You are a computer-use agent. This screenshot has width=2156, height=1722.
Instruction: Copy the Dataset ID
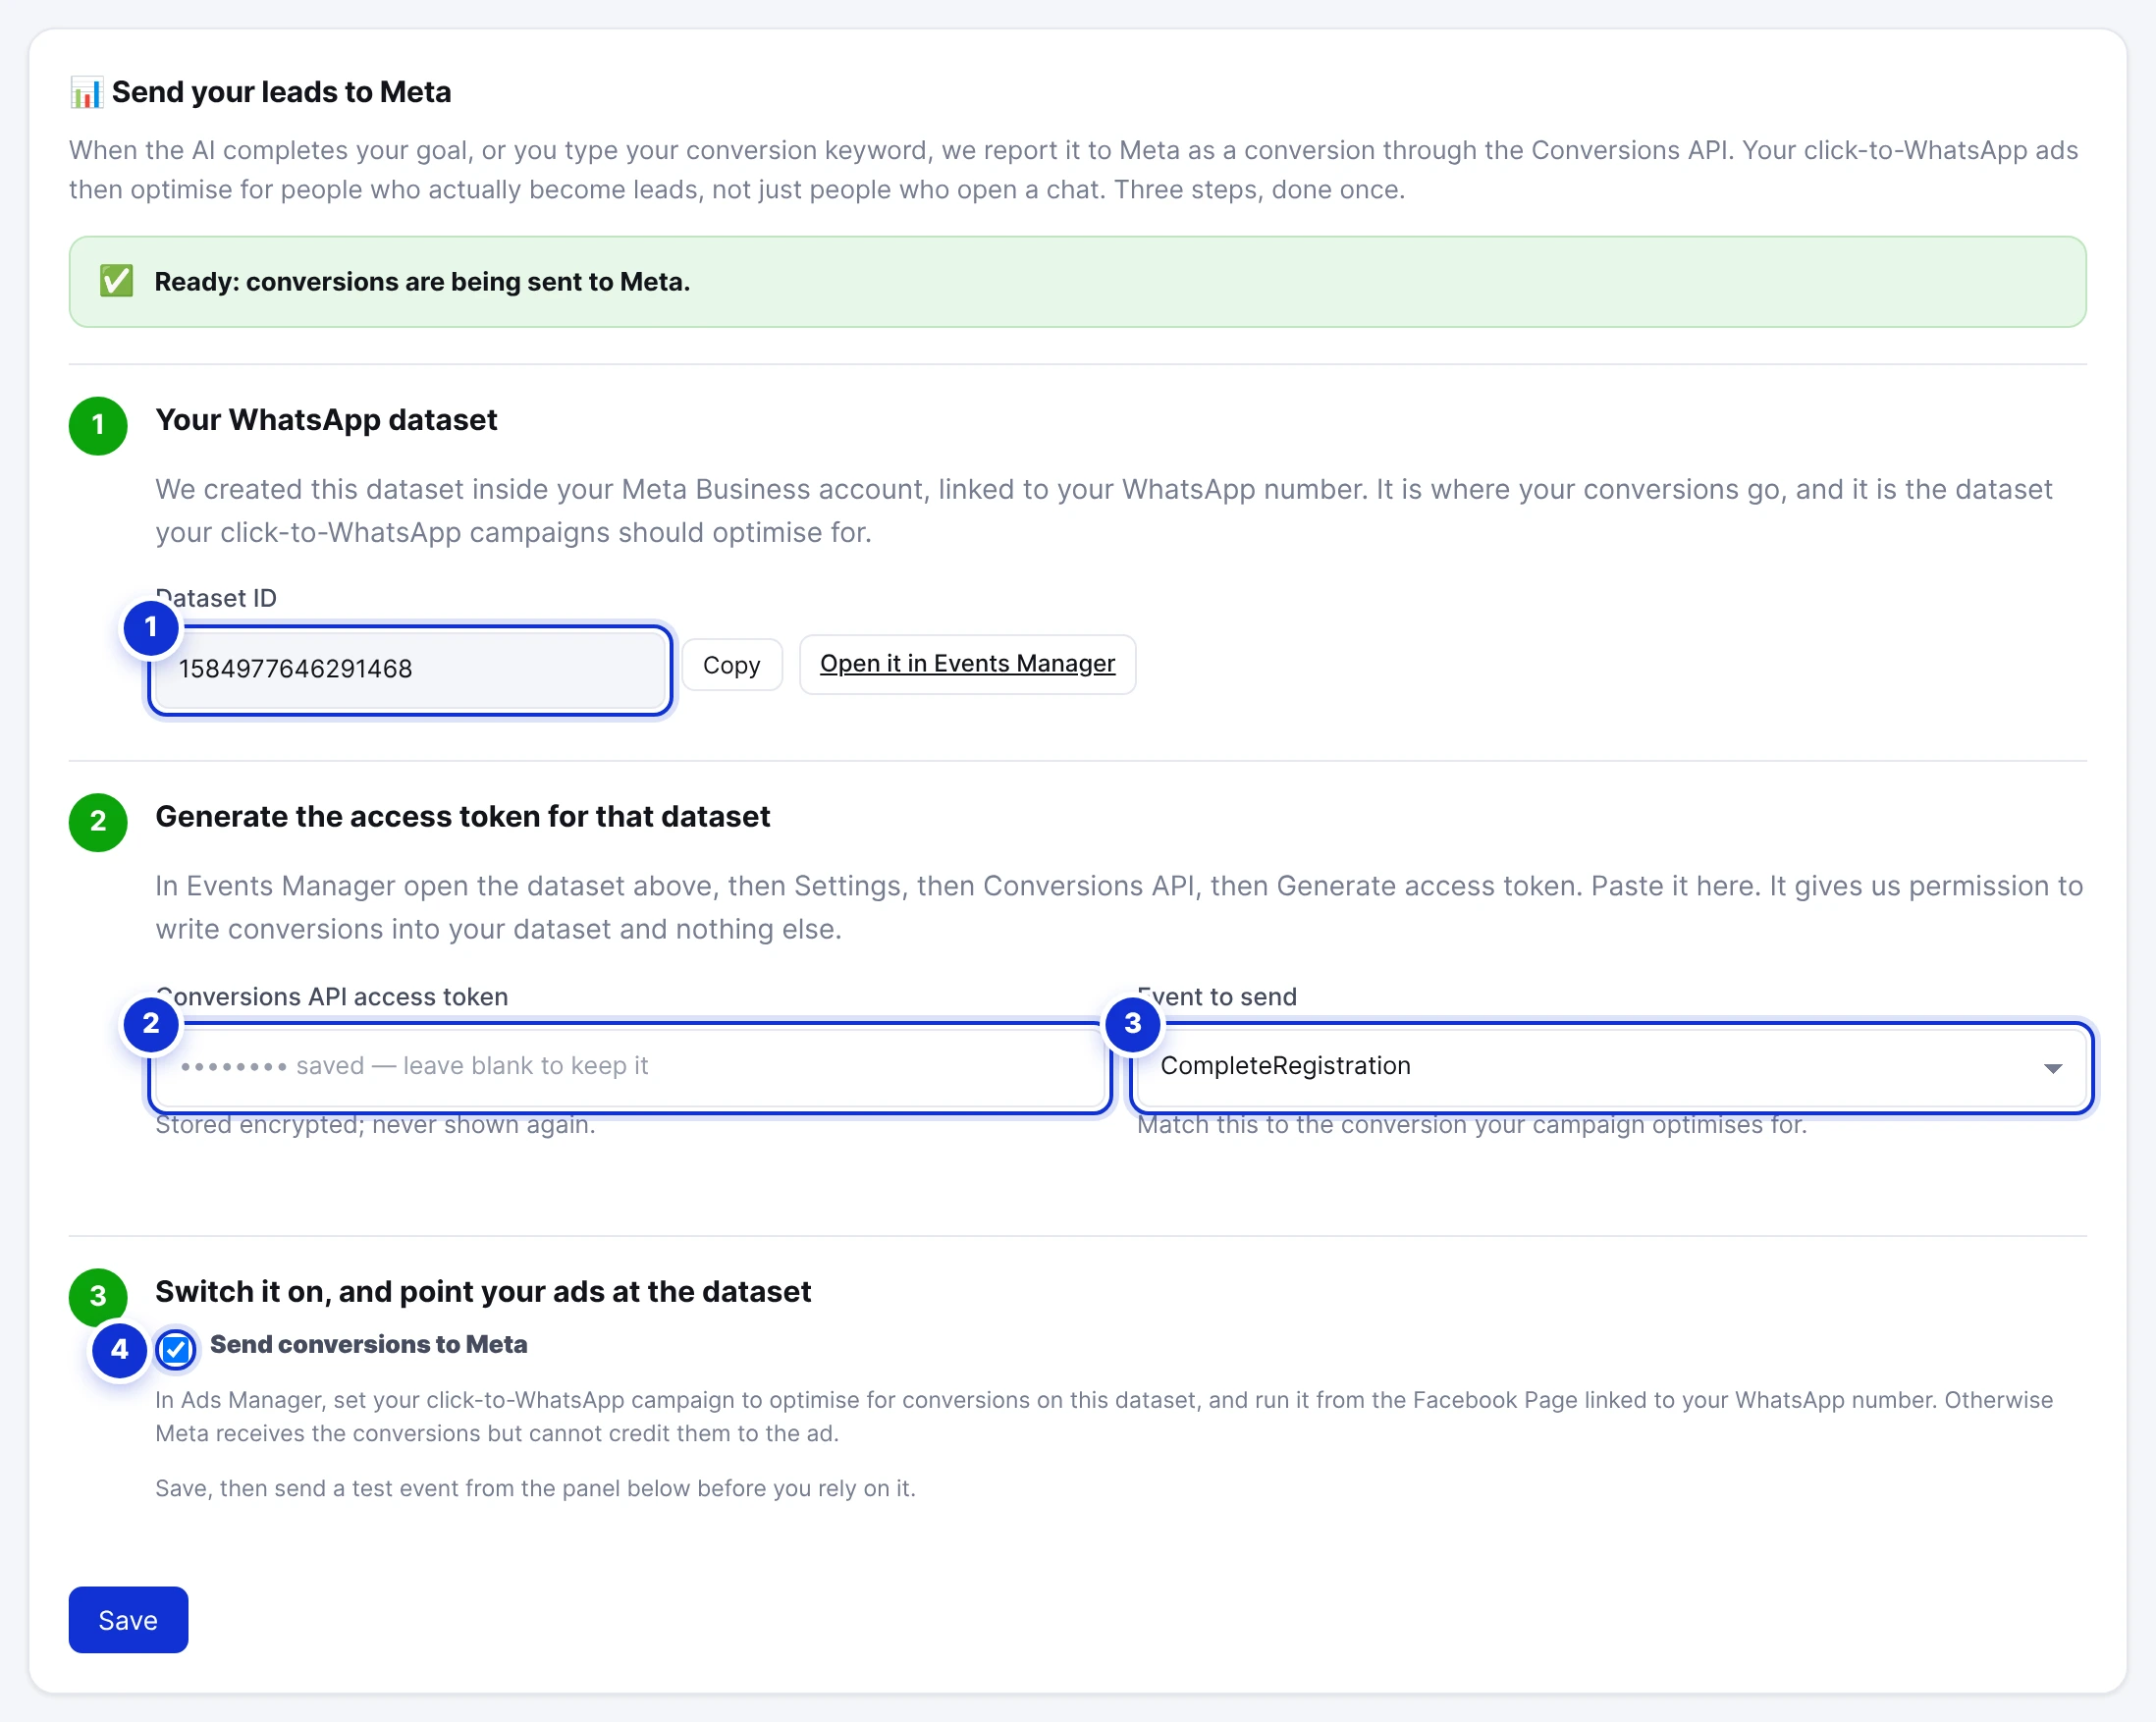(731, 665)
